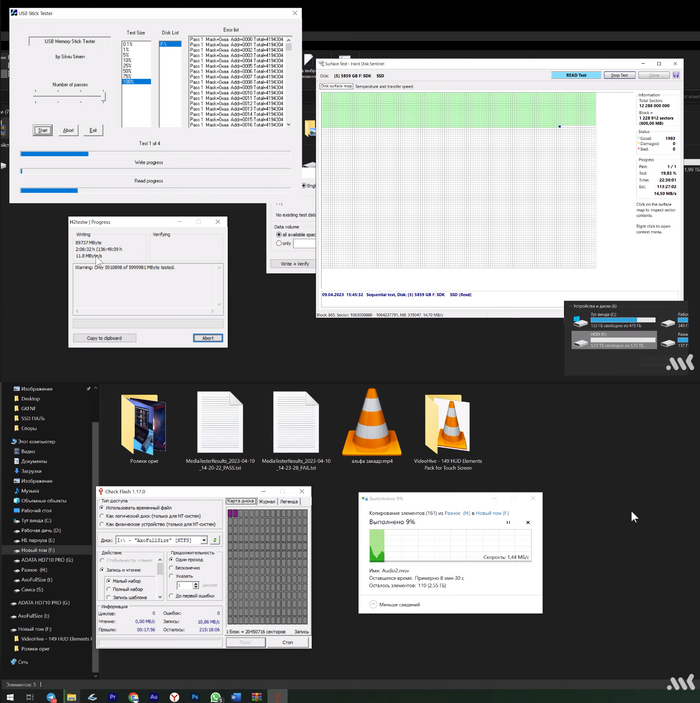Select 'all available space' data volume option
This screenshot has width=700, height=703.
(x=281, y=234)
